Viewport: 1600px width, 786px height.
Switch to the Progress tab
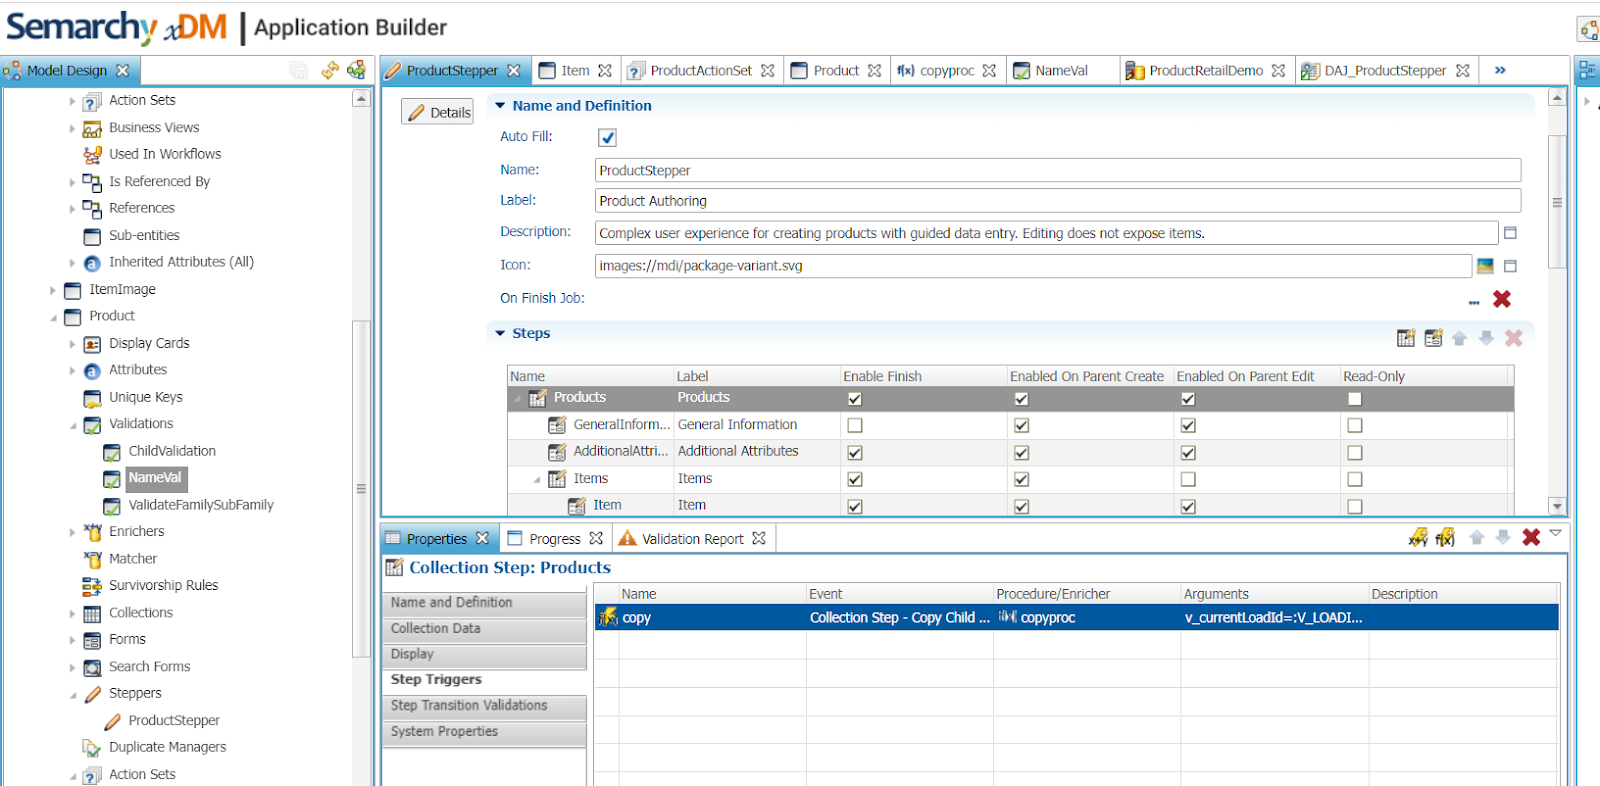click(x=555, y=538)
